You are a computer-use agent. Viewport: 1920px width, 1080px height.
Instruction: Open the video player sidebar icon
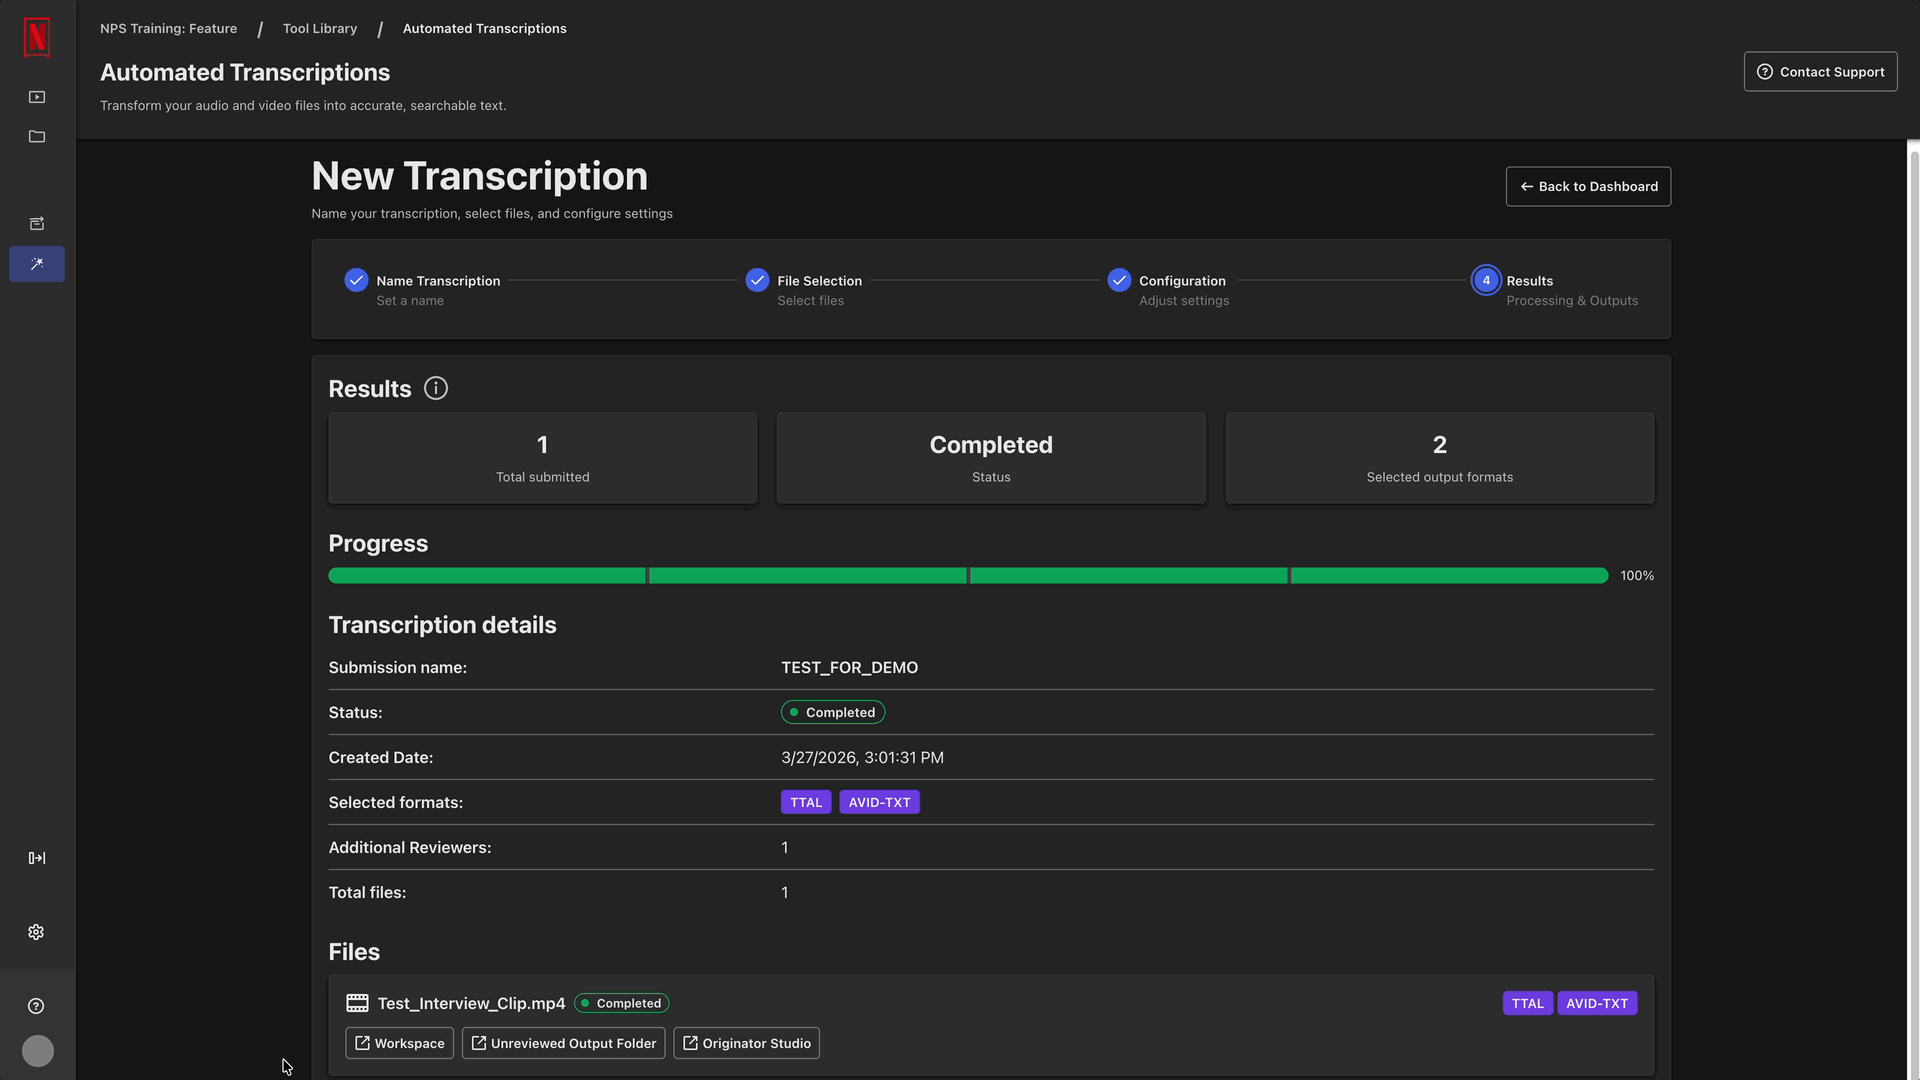[x=37, y=97]
